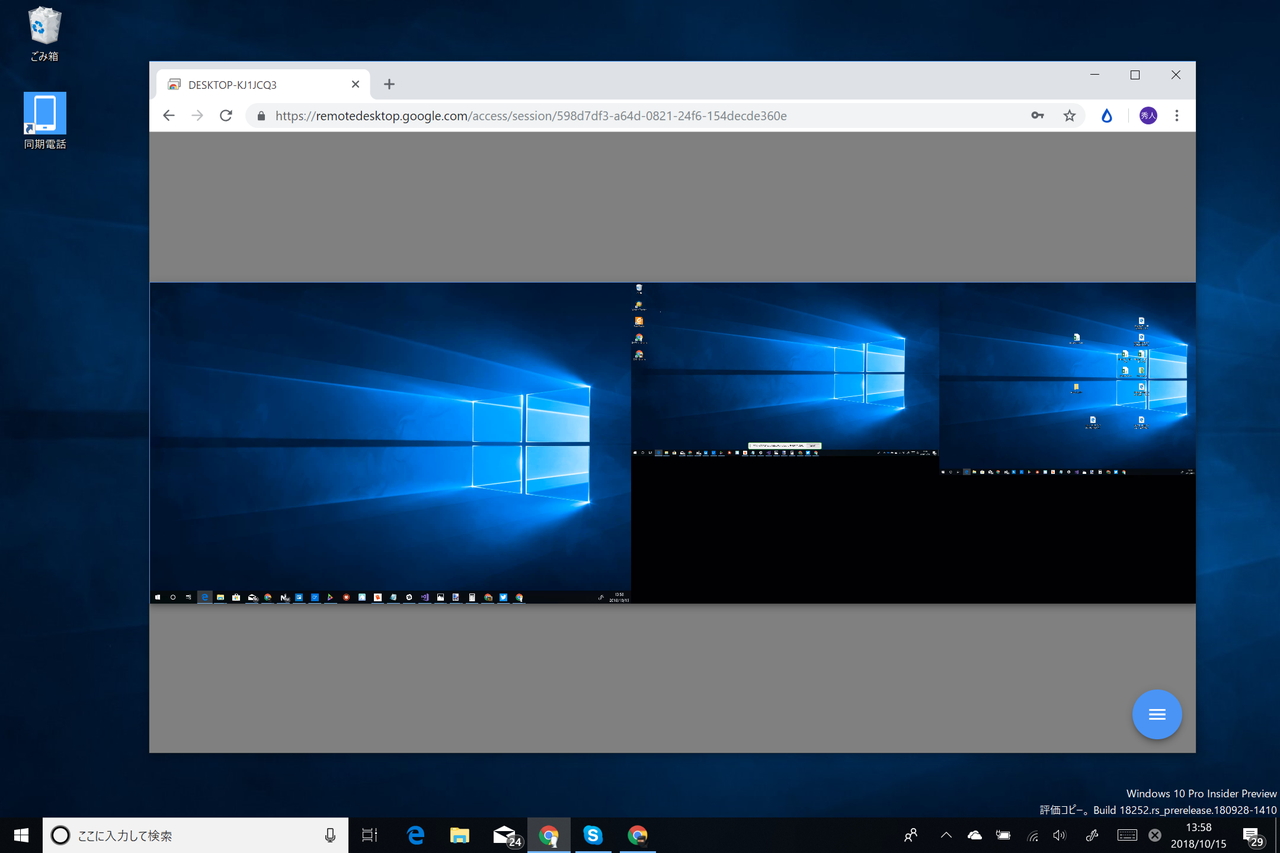1280x853 pixels.
Task: Reload the remote desktop session page
Action: 225,115
